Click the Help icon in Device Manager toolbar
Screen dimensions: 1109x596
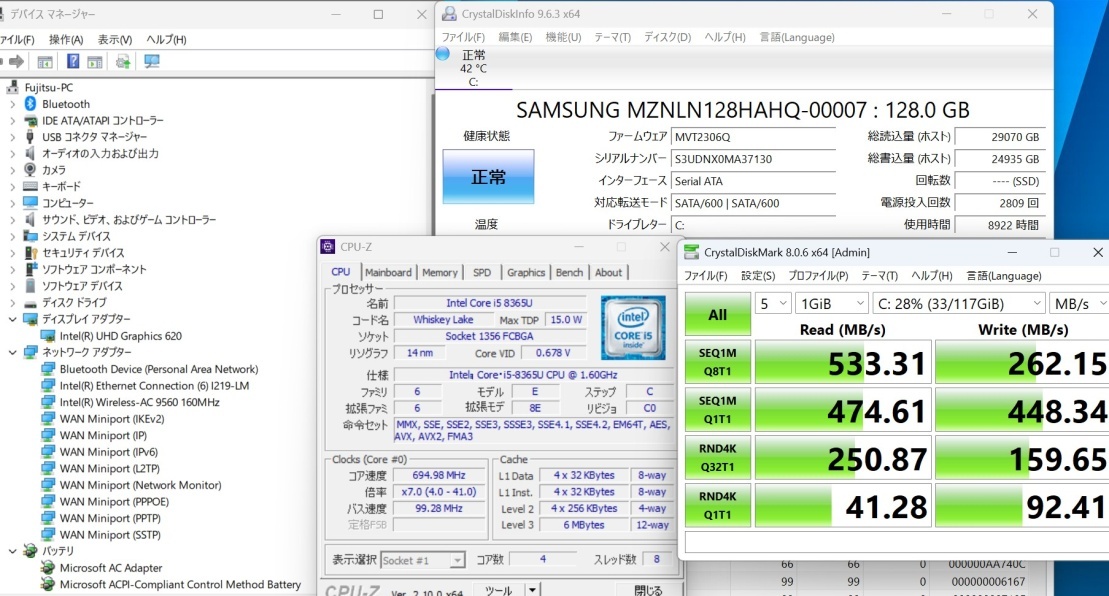73,62
